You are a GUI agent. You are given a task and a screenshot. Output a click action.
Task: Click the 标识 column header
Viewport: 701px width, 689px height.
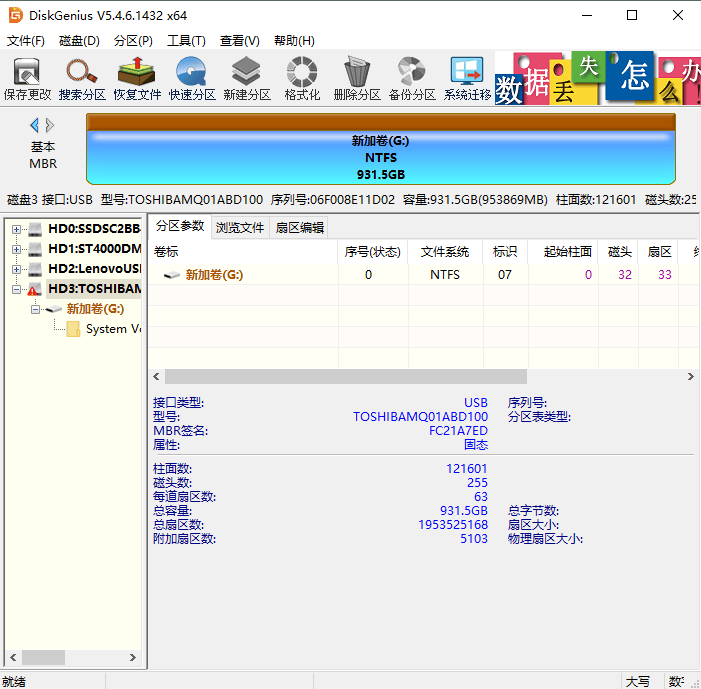(x=505, y=252)
